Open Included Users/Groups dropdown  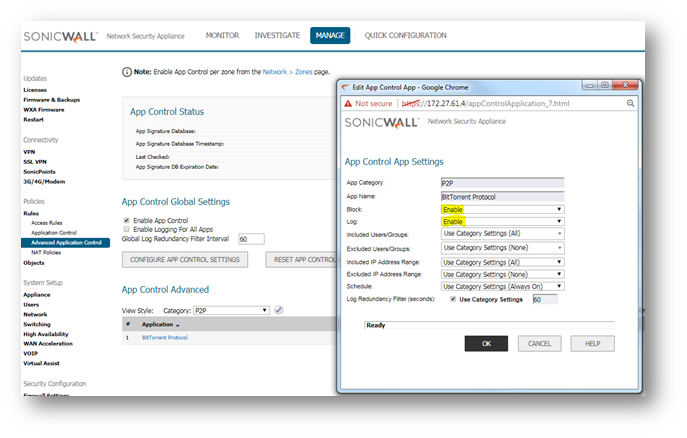503,233
